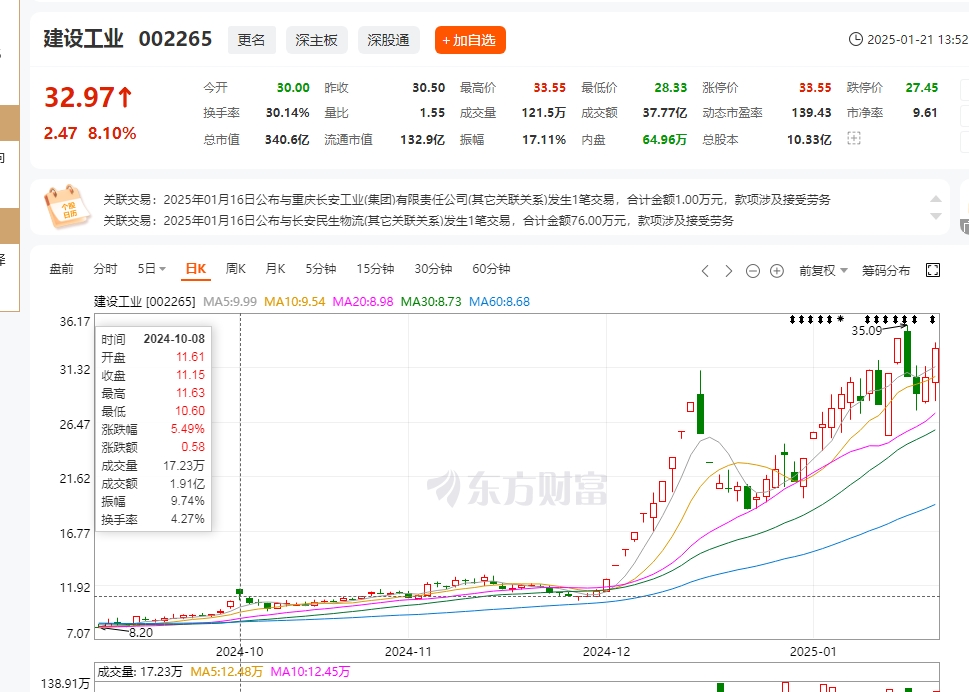Open the 前复权 adjustment dropdown

[823, 271]
